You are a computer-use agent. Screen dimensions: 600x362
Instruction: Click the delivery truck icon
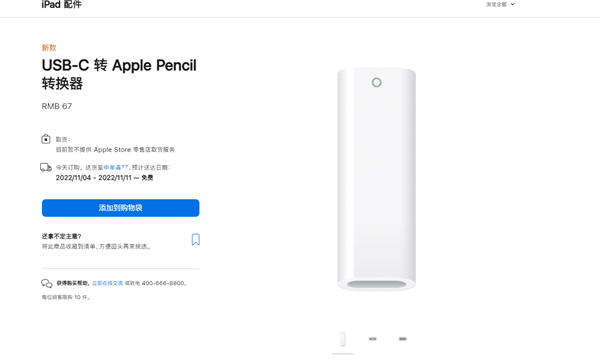[x=46, y=167]
